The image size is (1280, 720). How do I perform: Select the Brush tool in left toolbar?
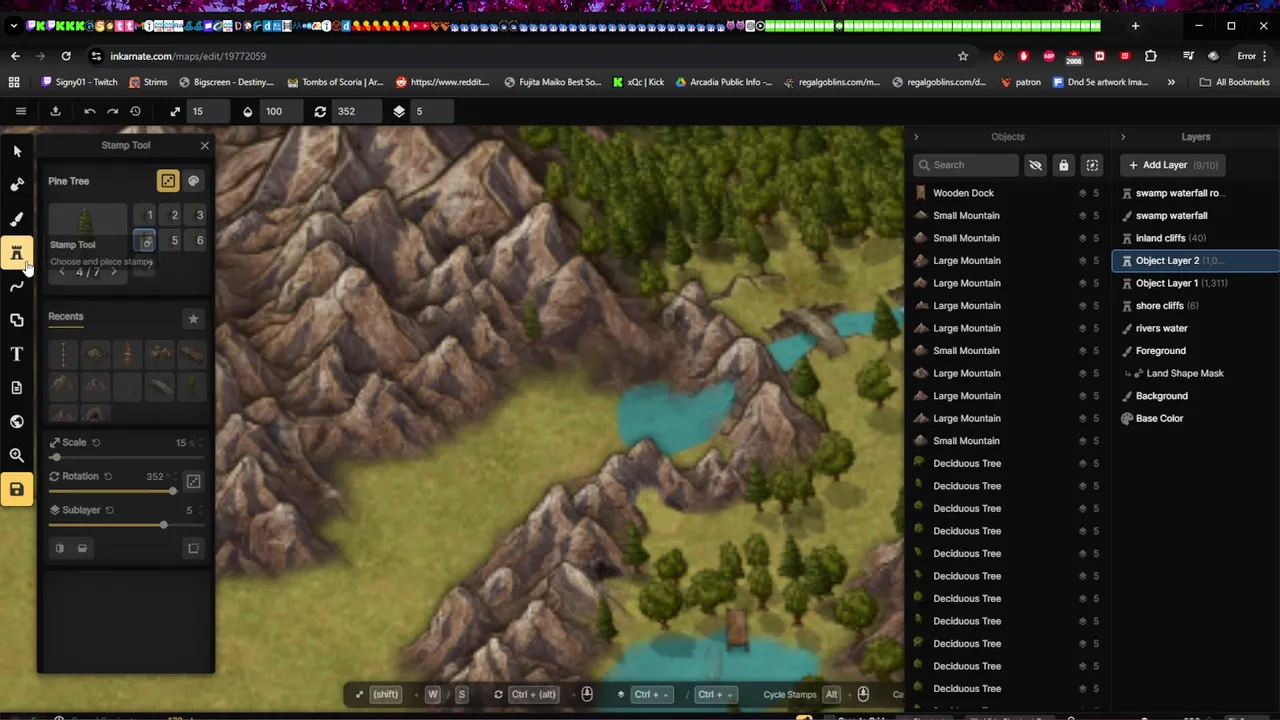tap(17, 219)
